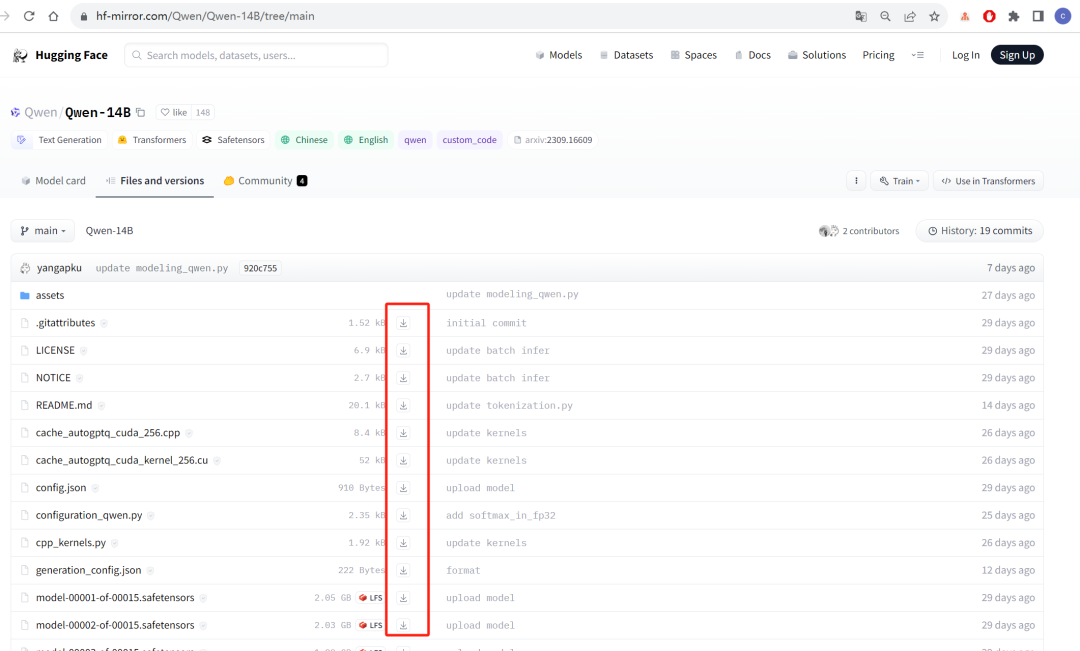Reload the page in browser
This screenshot has width=1080, height=651.
29,16
